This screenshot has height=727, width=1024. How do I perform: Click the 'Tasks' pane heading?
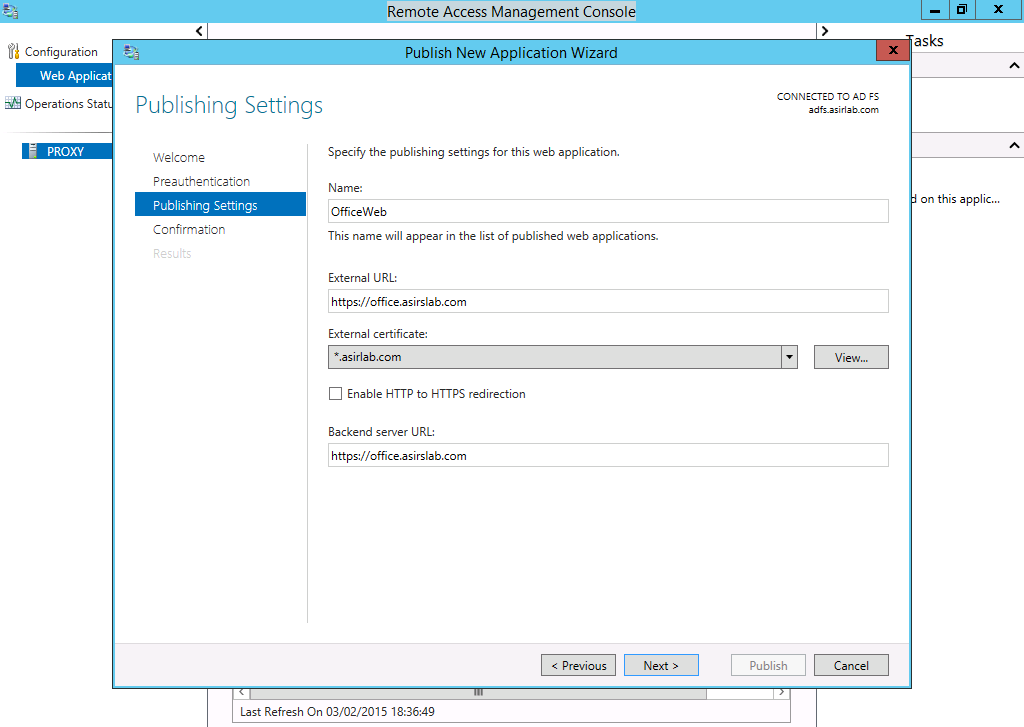tap(924, 40)
